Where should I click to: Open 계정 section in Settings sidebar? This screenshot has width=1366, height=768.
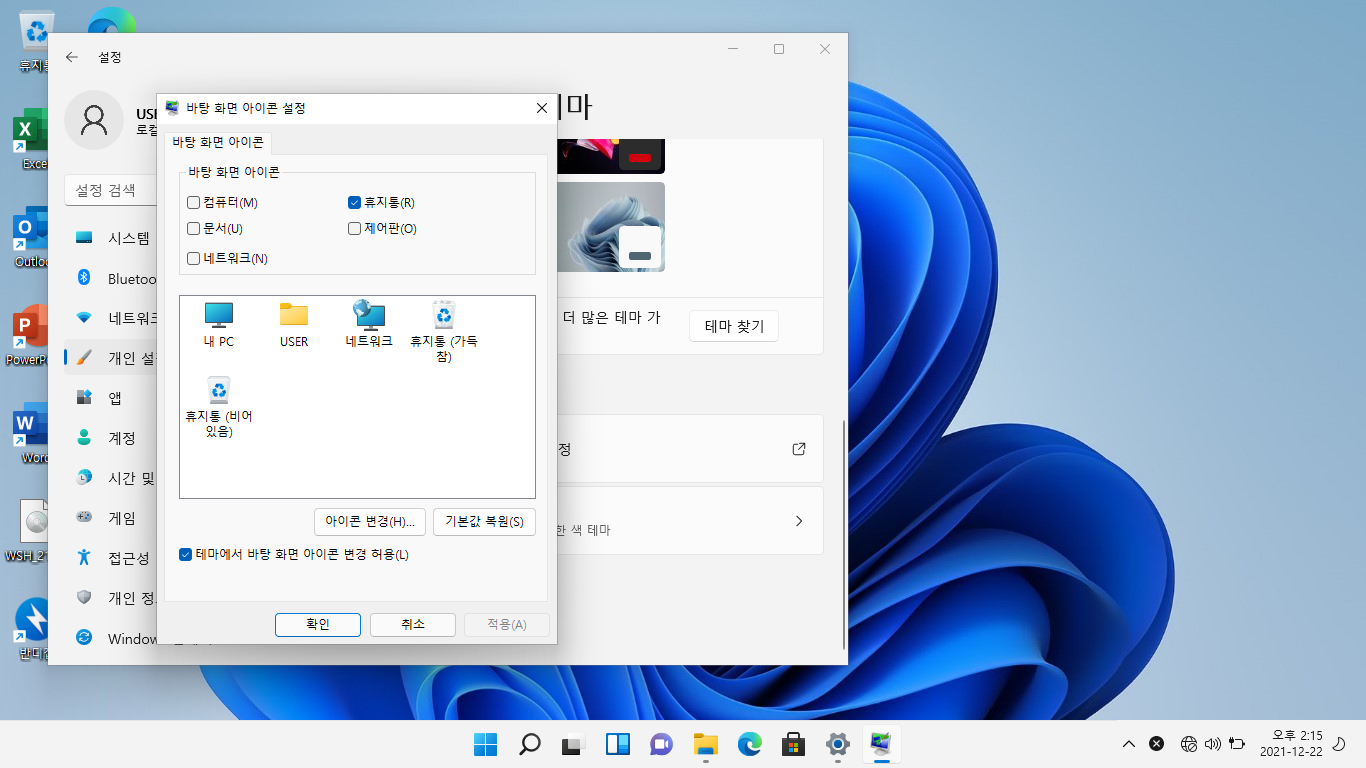[112, 438]
